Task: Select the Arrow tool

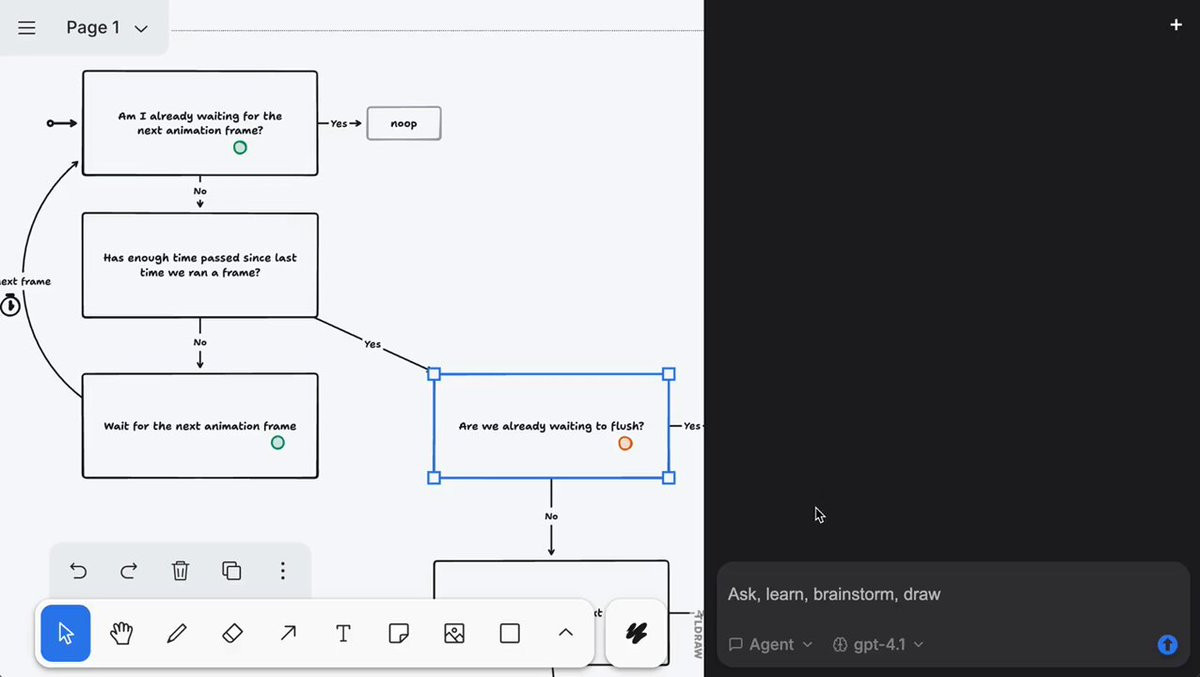Action: [288, 633]
